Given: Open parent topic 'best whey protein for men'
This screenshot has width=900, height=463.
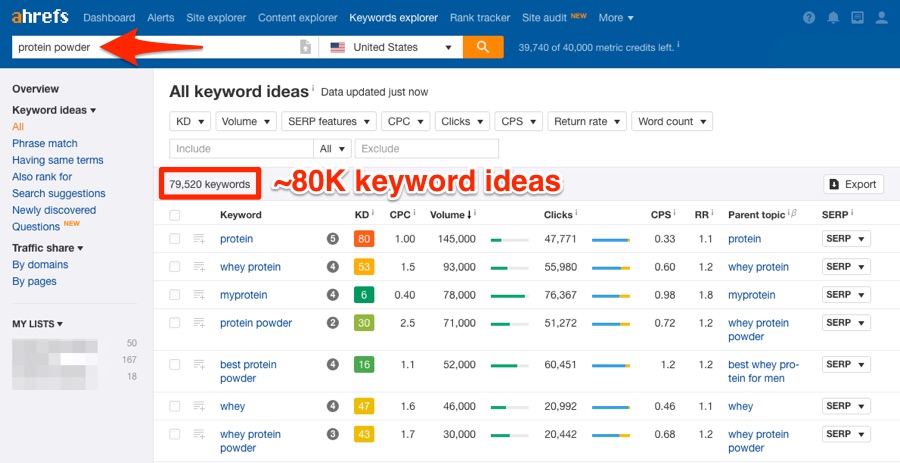Looking at the screenshot, I should point(763,371).
